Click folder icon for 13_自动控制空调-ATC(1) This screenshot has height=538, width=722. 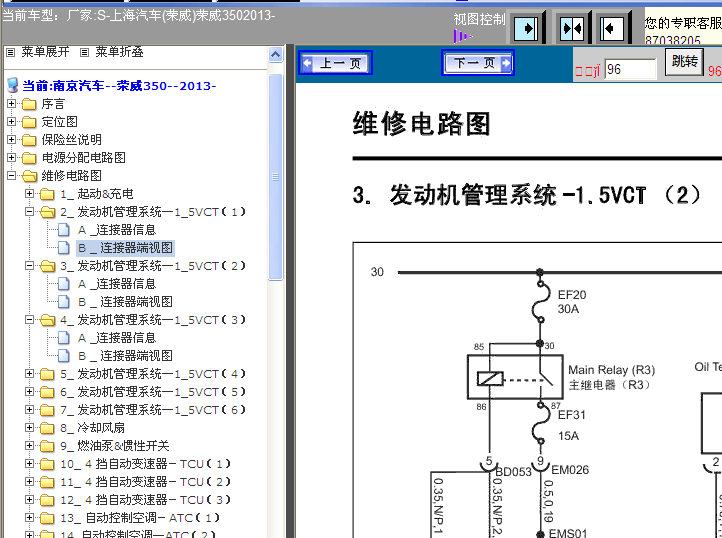47,518
